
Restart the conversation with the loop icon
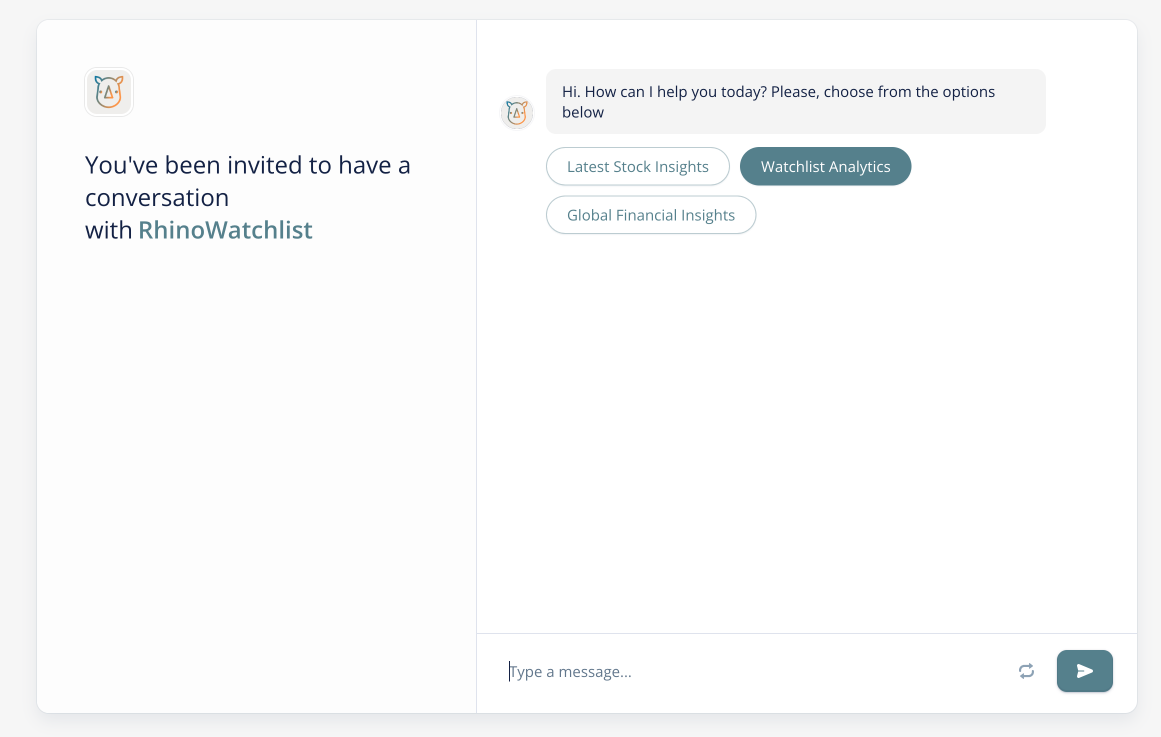1026,671
